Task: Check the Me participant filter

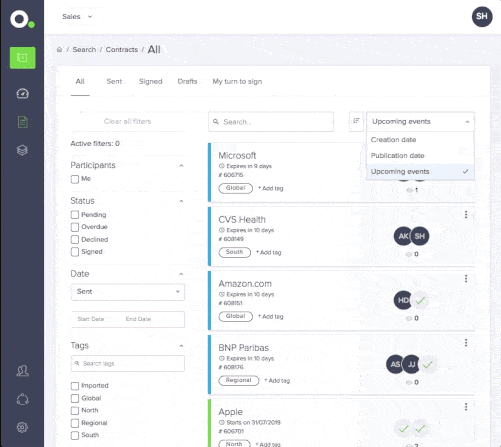Action: (75, 179)
